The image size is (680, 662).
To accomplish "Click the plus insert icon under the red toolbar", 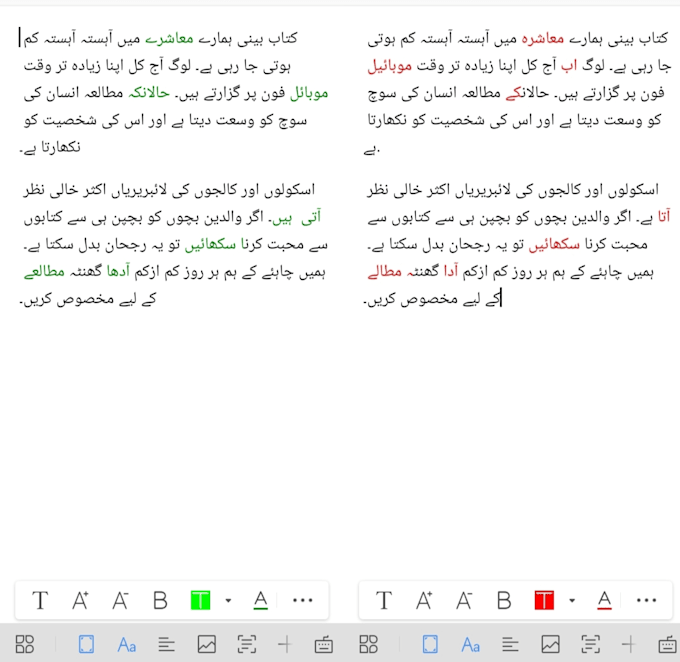I will (x=629, y=644).
